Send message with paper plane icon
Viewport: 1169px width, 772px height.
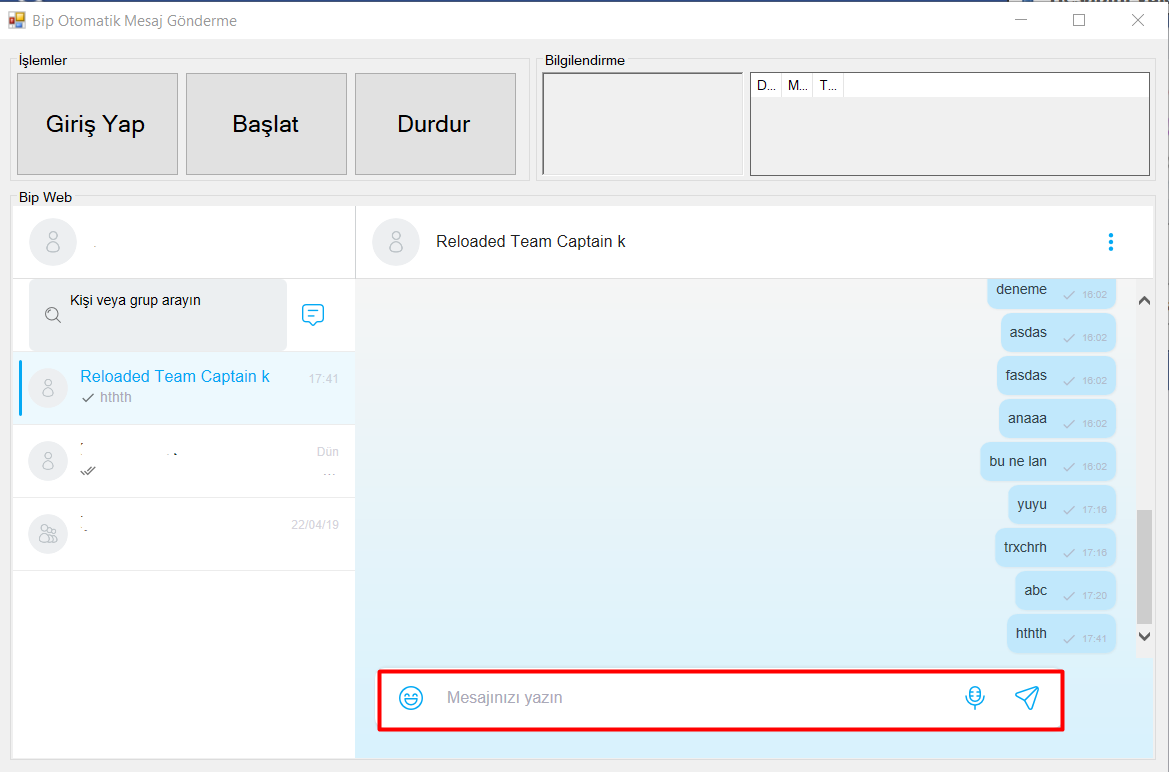click(x=1027, y=697)
